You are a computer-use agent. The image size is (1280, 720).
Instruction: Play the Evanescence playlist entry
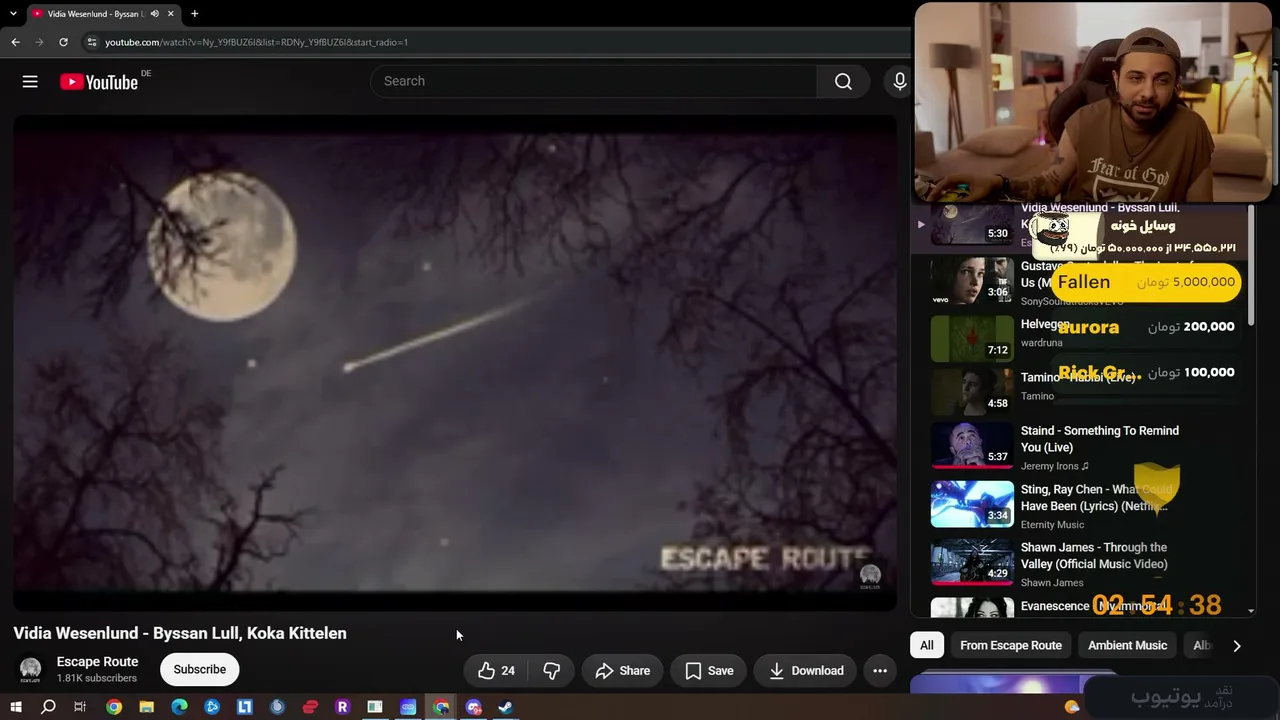click(1080, 607)
